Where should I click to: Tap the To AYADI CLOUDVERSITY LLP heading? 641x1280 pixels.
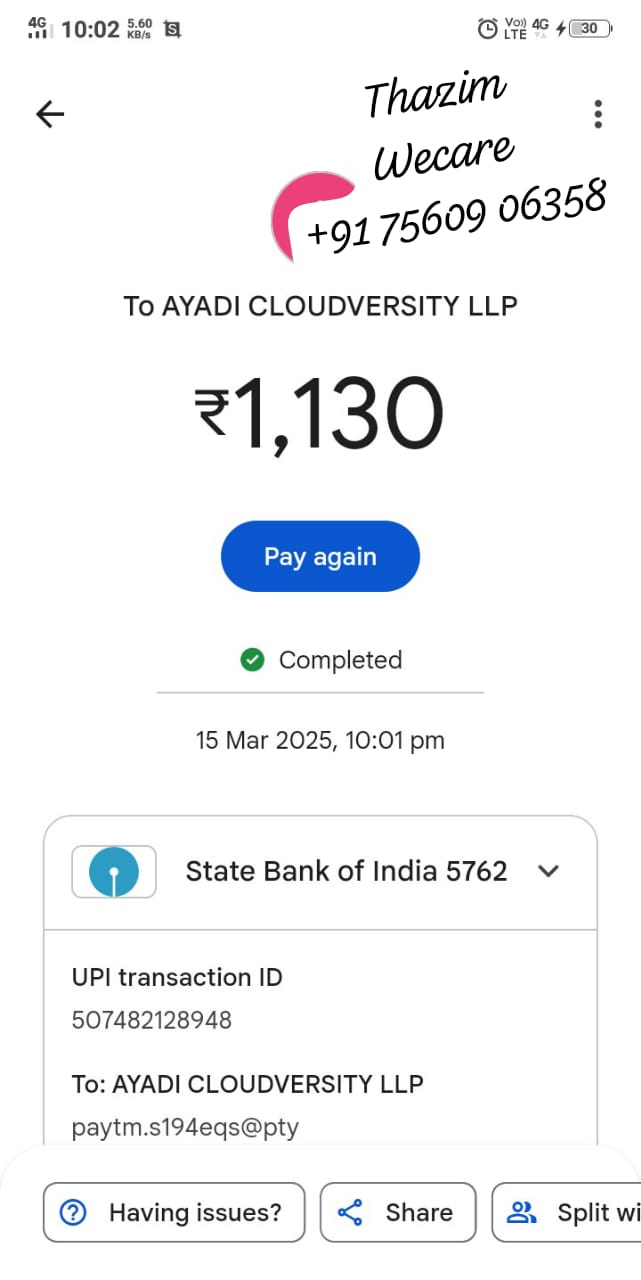[x=320, y=306]
